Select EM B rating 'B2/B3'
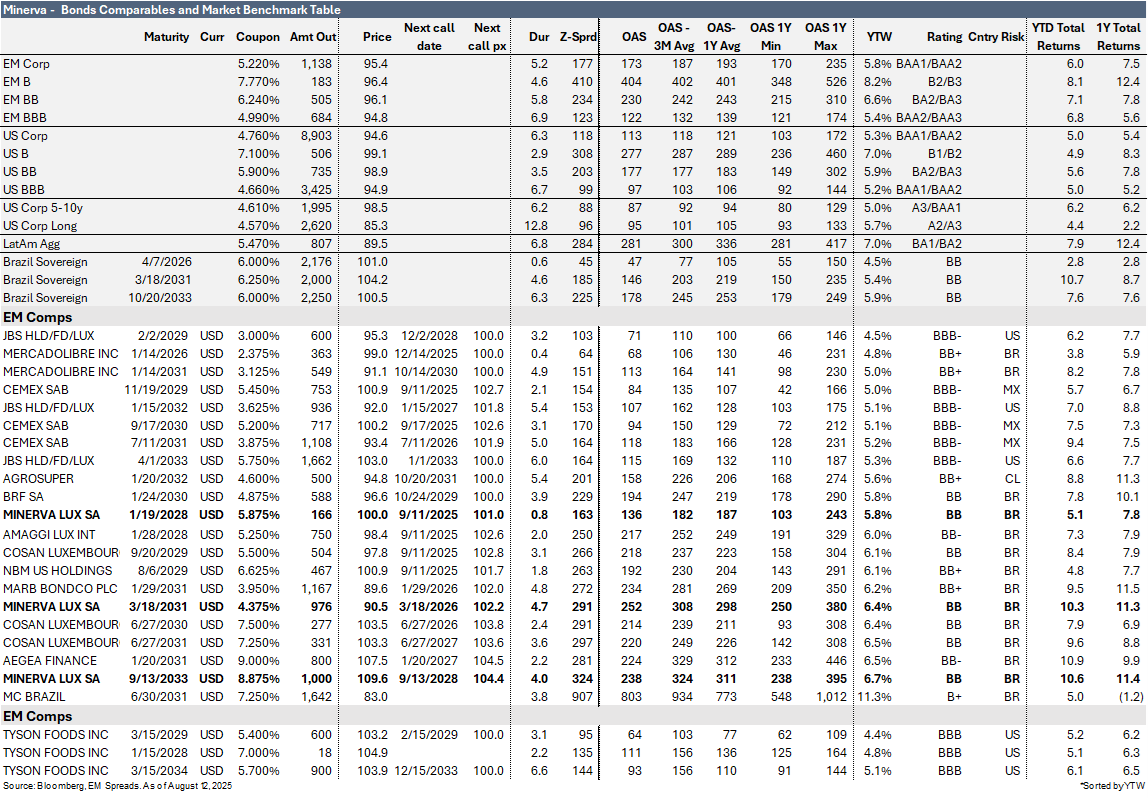The image size is (1148, 799). pyautogui.click(x=945, y=81)
